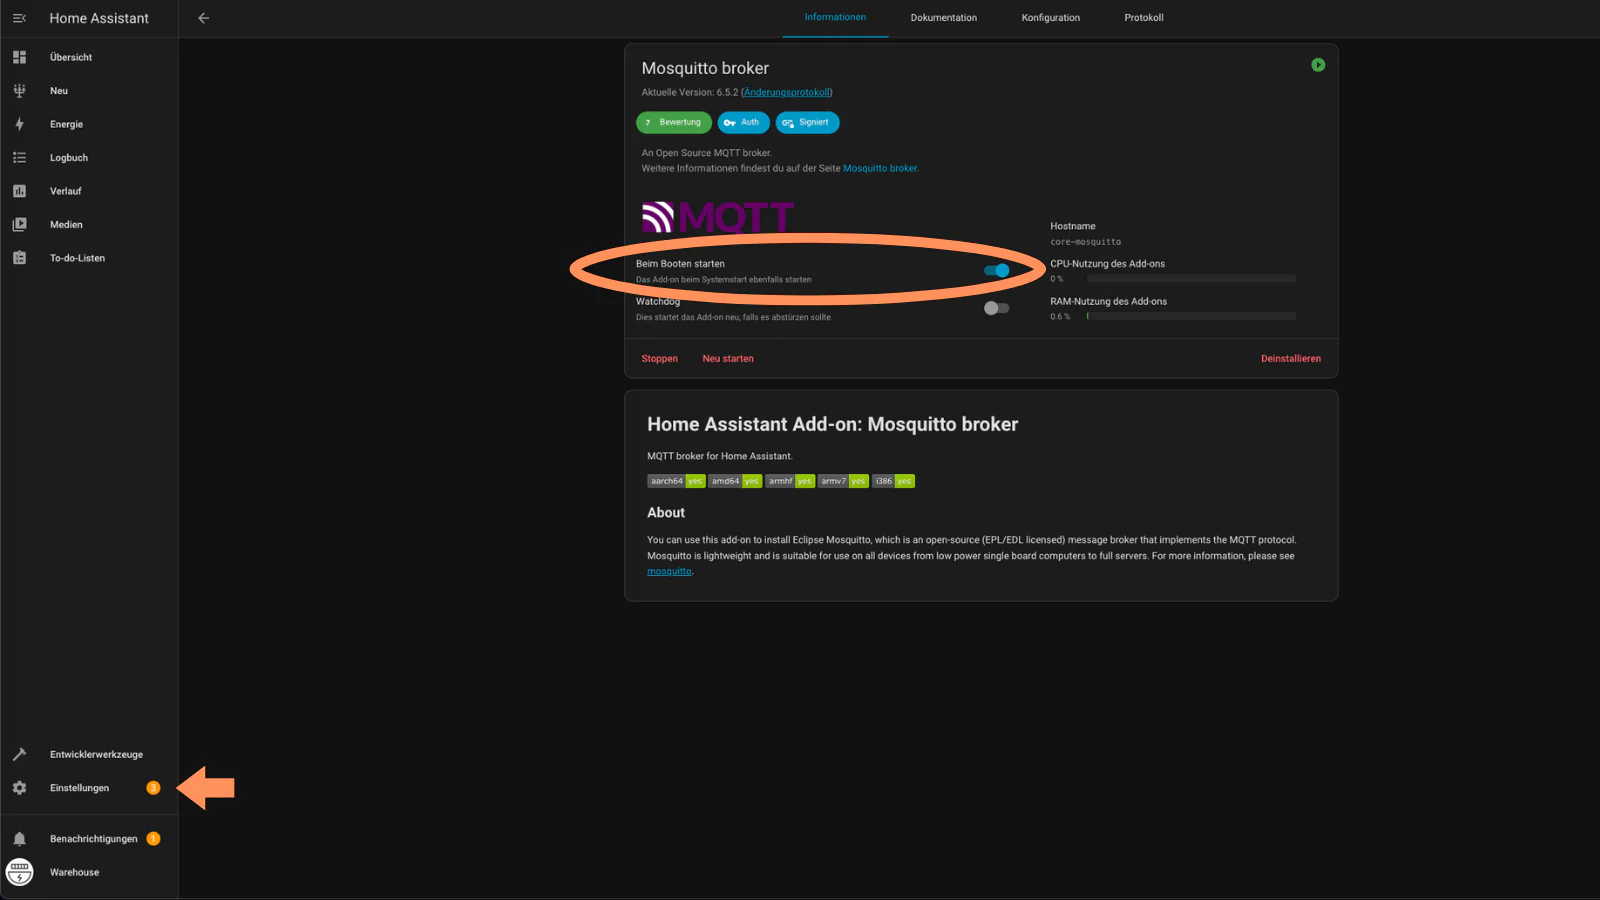Screen dimensions: 1600x900
Task: Open Einstellungen gear icon
Action: coord(19,788)
